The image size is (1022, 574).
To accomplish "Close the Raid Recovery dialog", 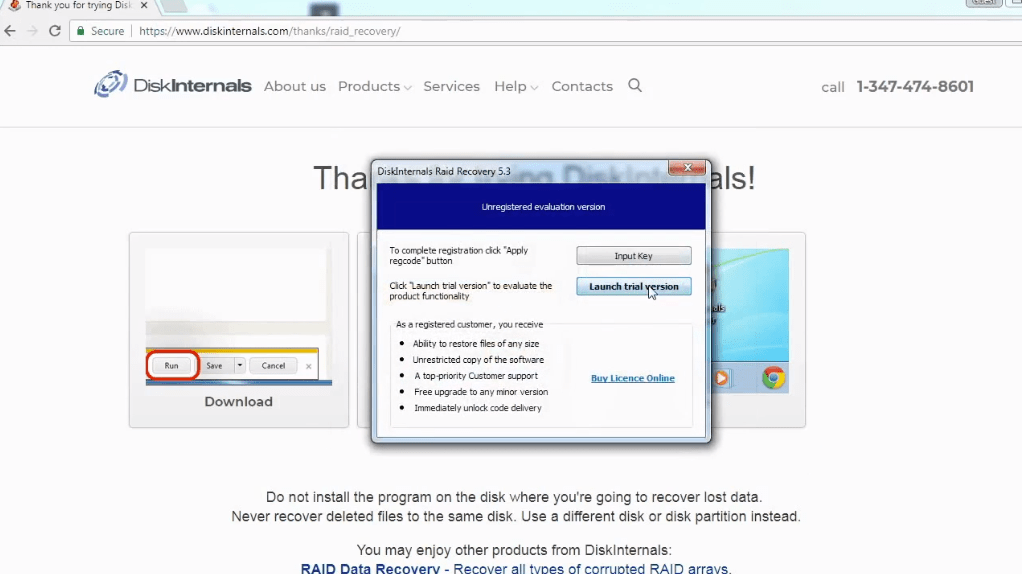I will coord(688,169).
